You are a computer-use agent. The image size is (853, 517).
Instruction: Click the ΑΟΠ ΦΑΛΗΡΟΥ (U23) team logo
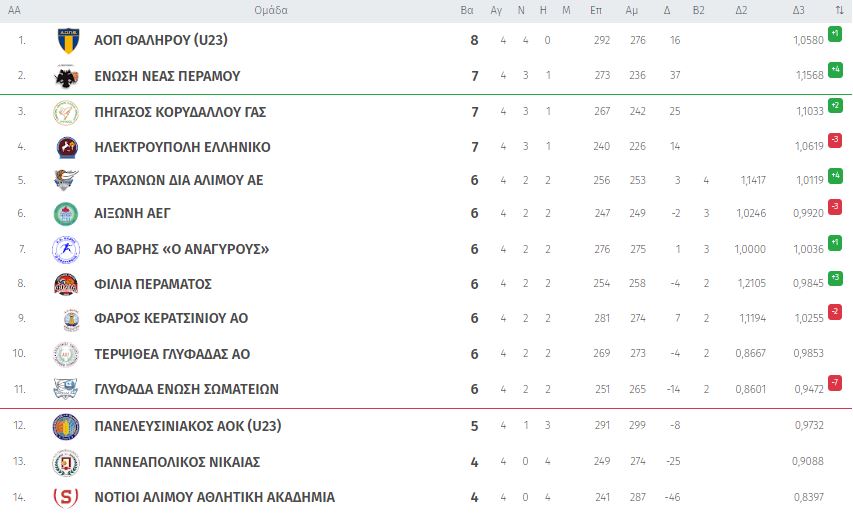(66, 41)
